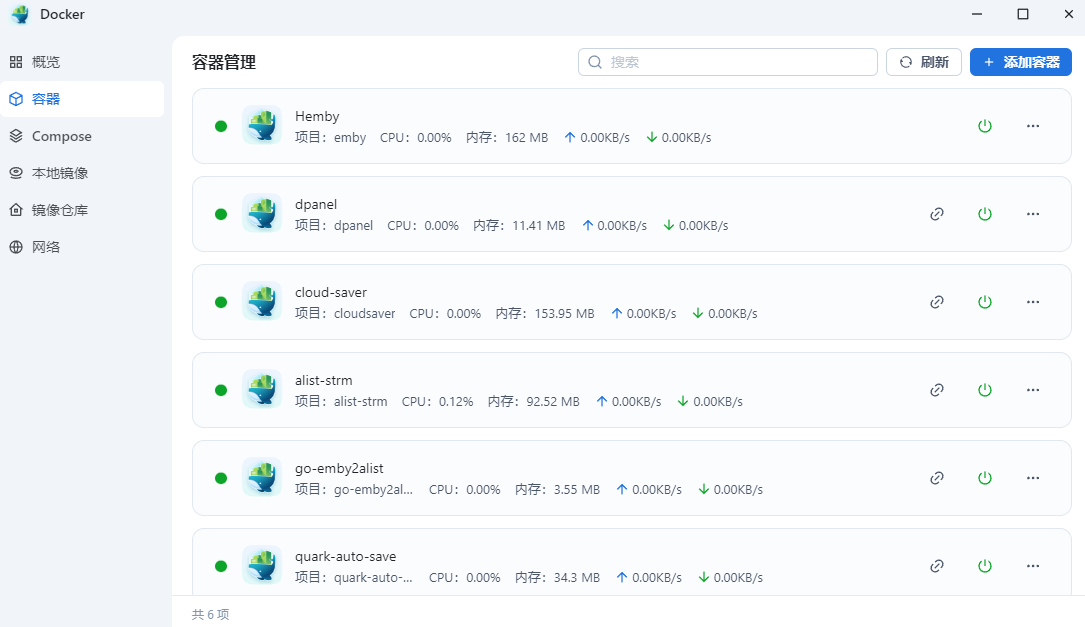Click the alist-strm container name
Image resolution: width=1085 pixels, height=627 pixels.
[x=324, y=380]
